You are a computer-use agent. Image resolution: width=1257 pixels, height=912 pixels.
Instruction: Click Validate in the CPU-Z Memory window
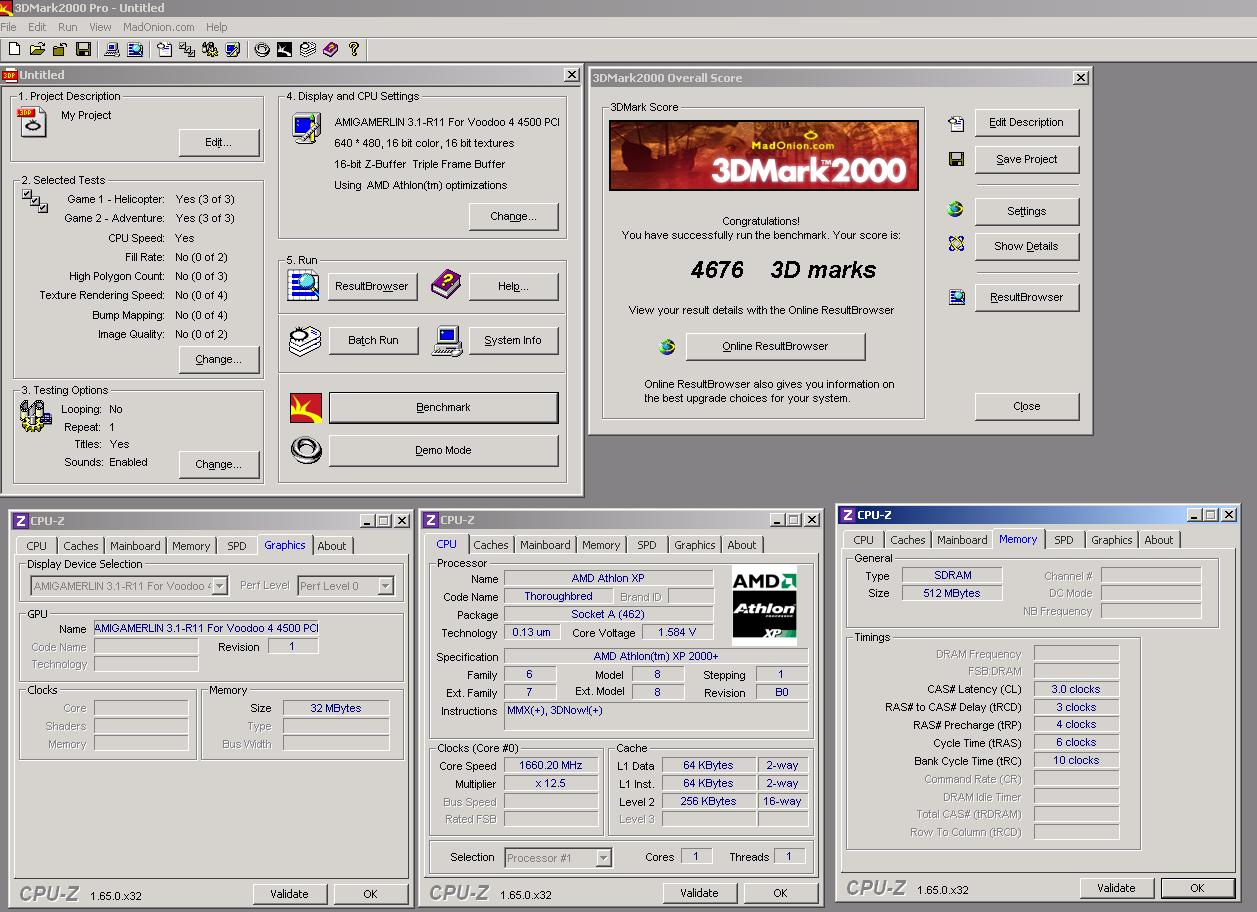click(1116, 888)
